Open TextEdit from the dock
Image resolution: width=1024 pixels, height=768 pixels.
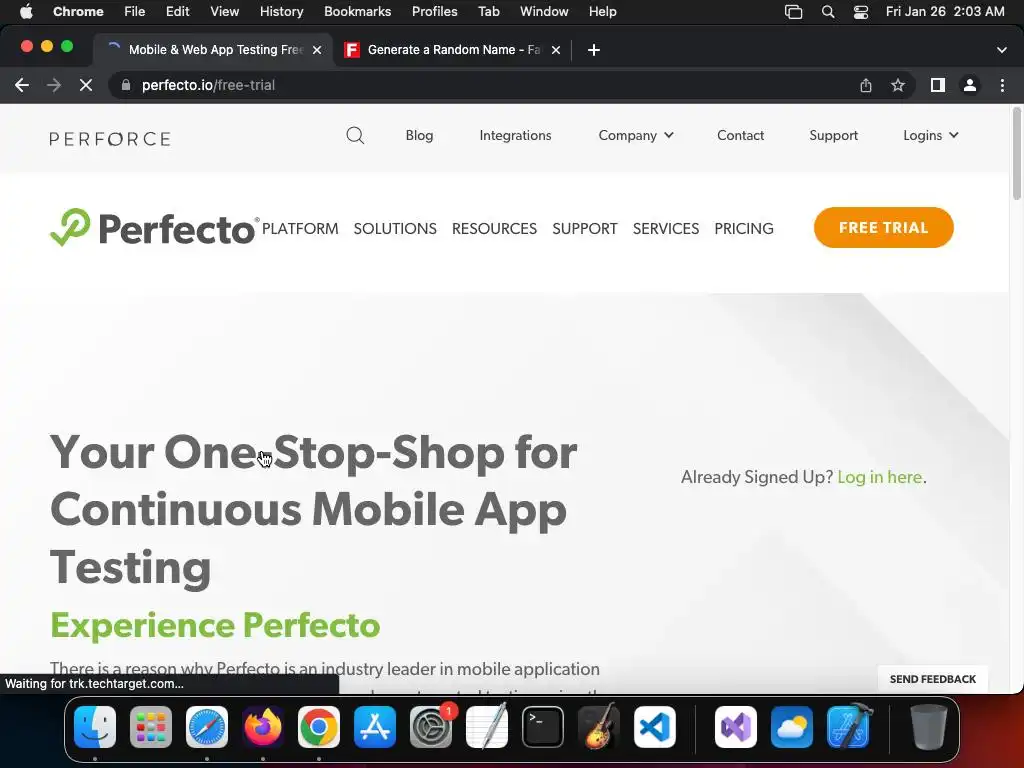pos(487,727)
